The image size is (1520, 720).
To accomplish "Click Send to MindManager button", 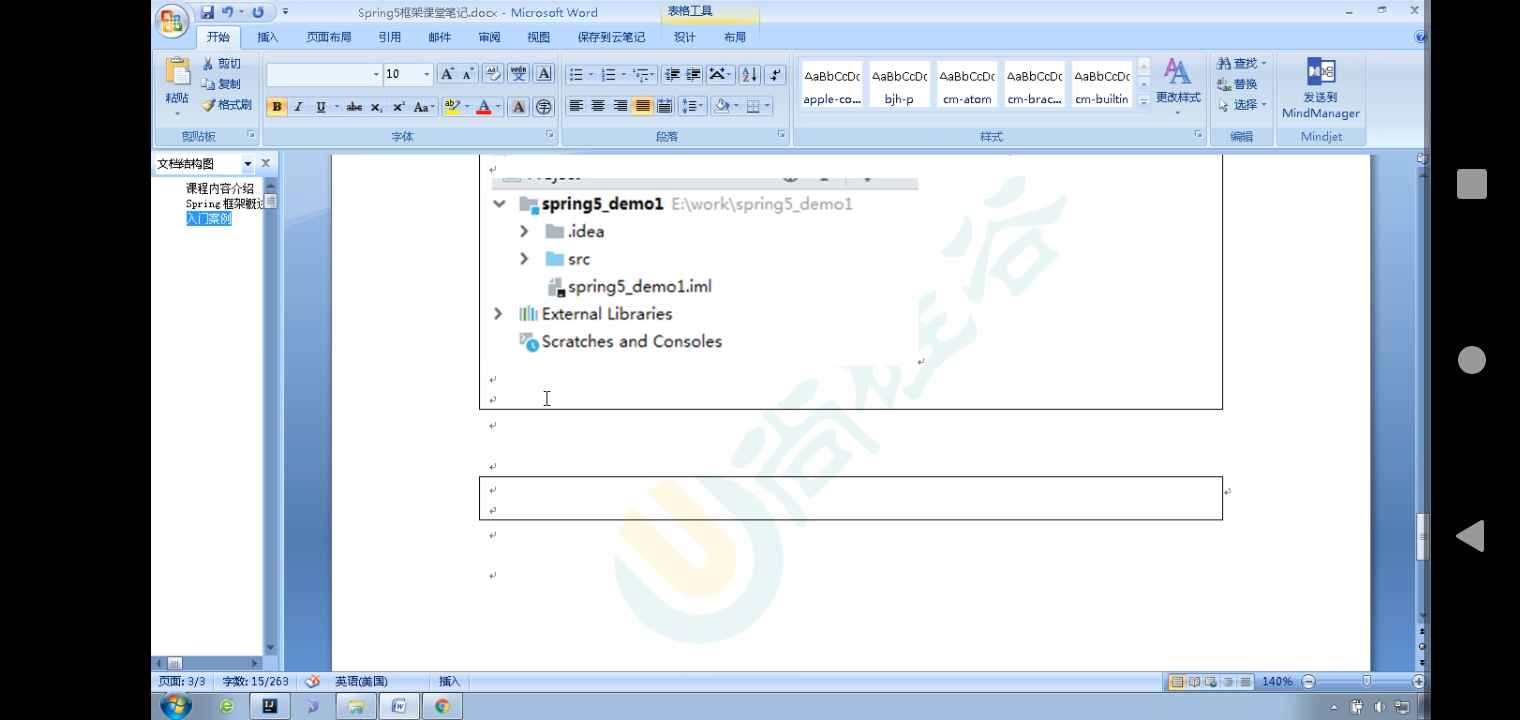I will 1321,88.
